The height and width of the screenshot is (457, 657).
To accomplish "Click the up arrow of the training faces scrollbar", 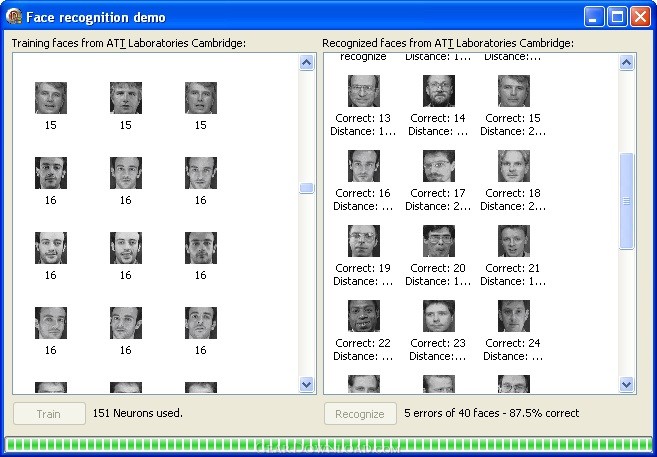I will coord(307,63).
